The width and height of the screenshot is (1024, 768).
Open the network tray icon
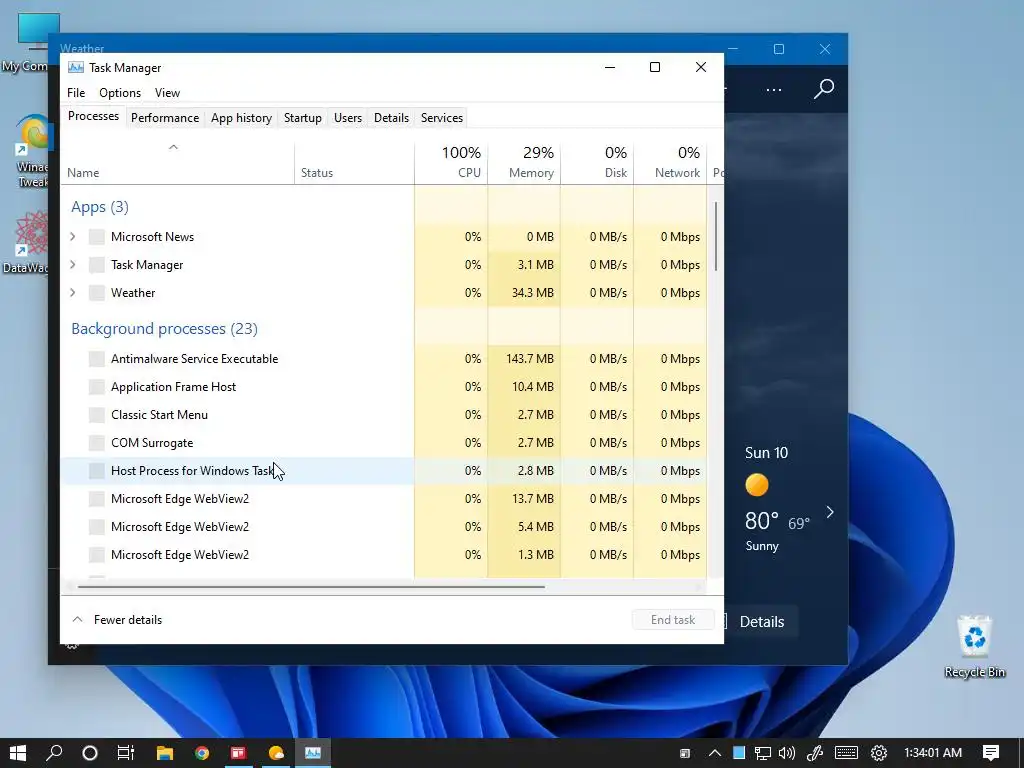762,753
